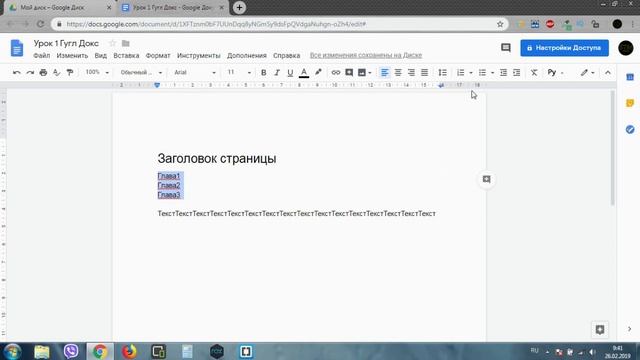Open the Вид menu

(x=100, y=56)
